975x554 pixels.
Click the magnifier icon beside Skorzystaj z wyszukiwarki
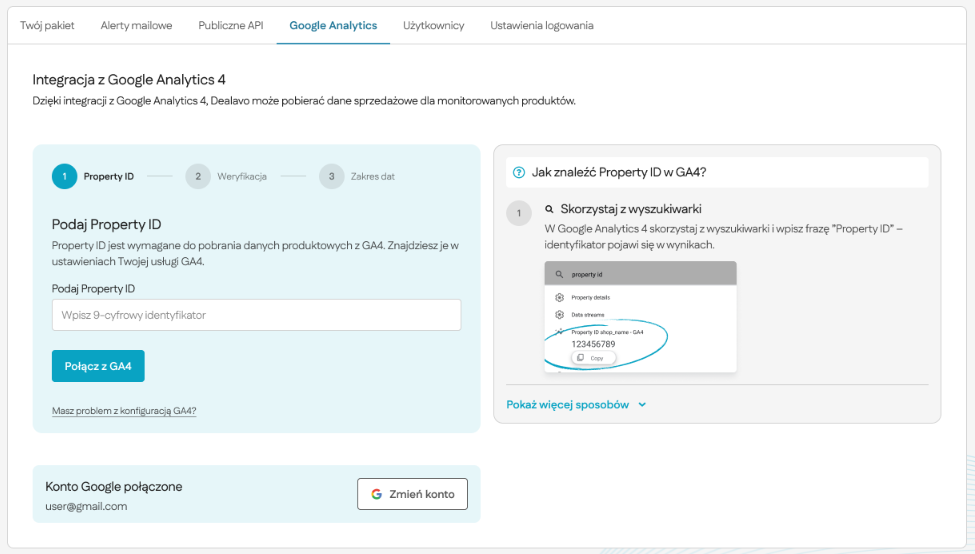549,209
